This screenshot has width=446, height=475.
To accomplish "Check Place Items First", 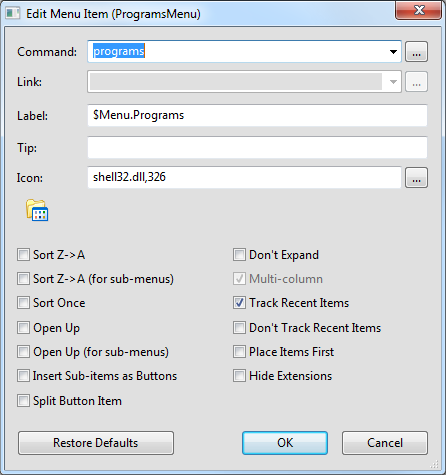I will 239,352.
